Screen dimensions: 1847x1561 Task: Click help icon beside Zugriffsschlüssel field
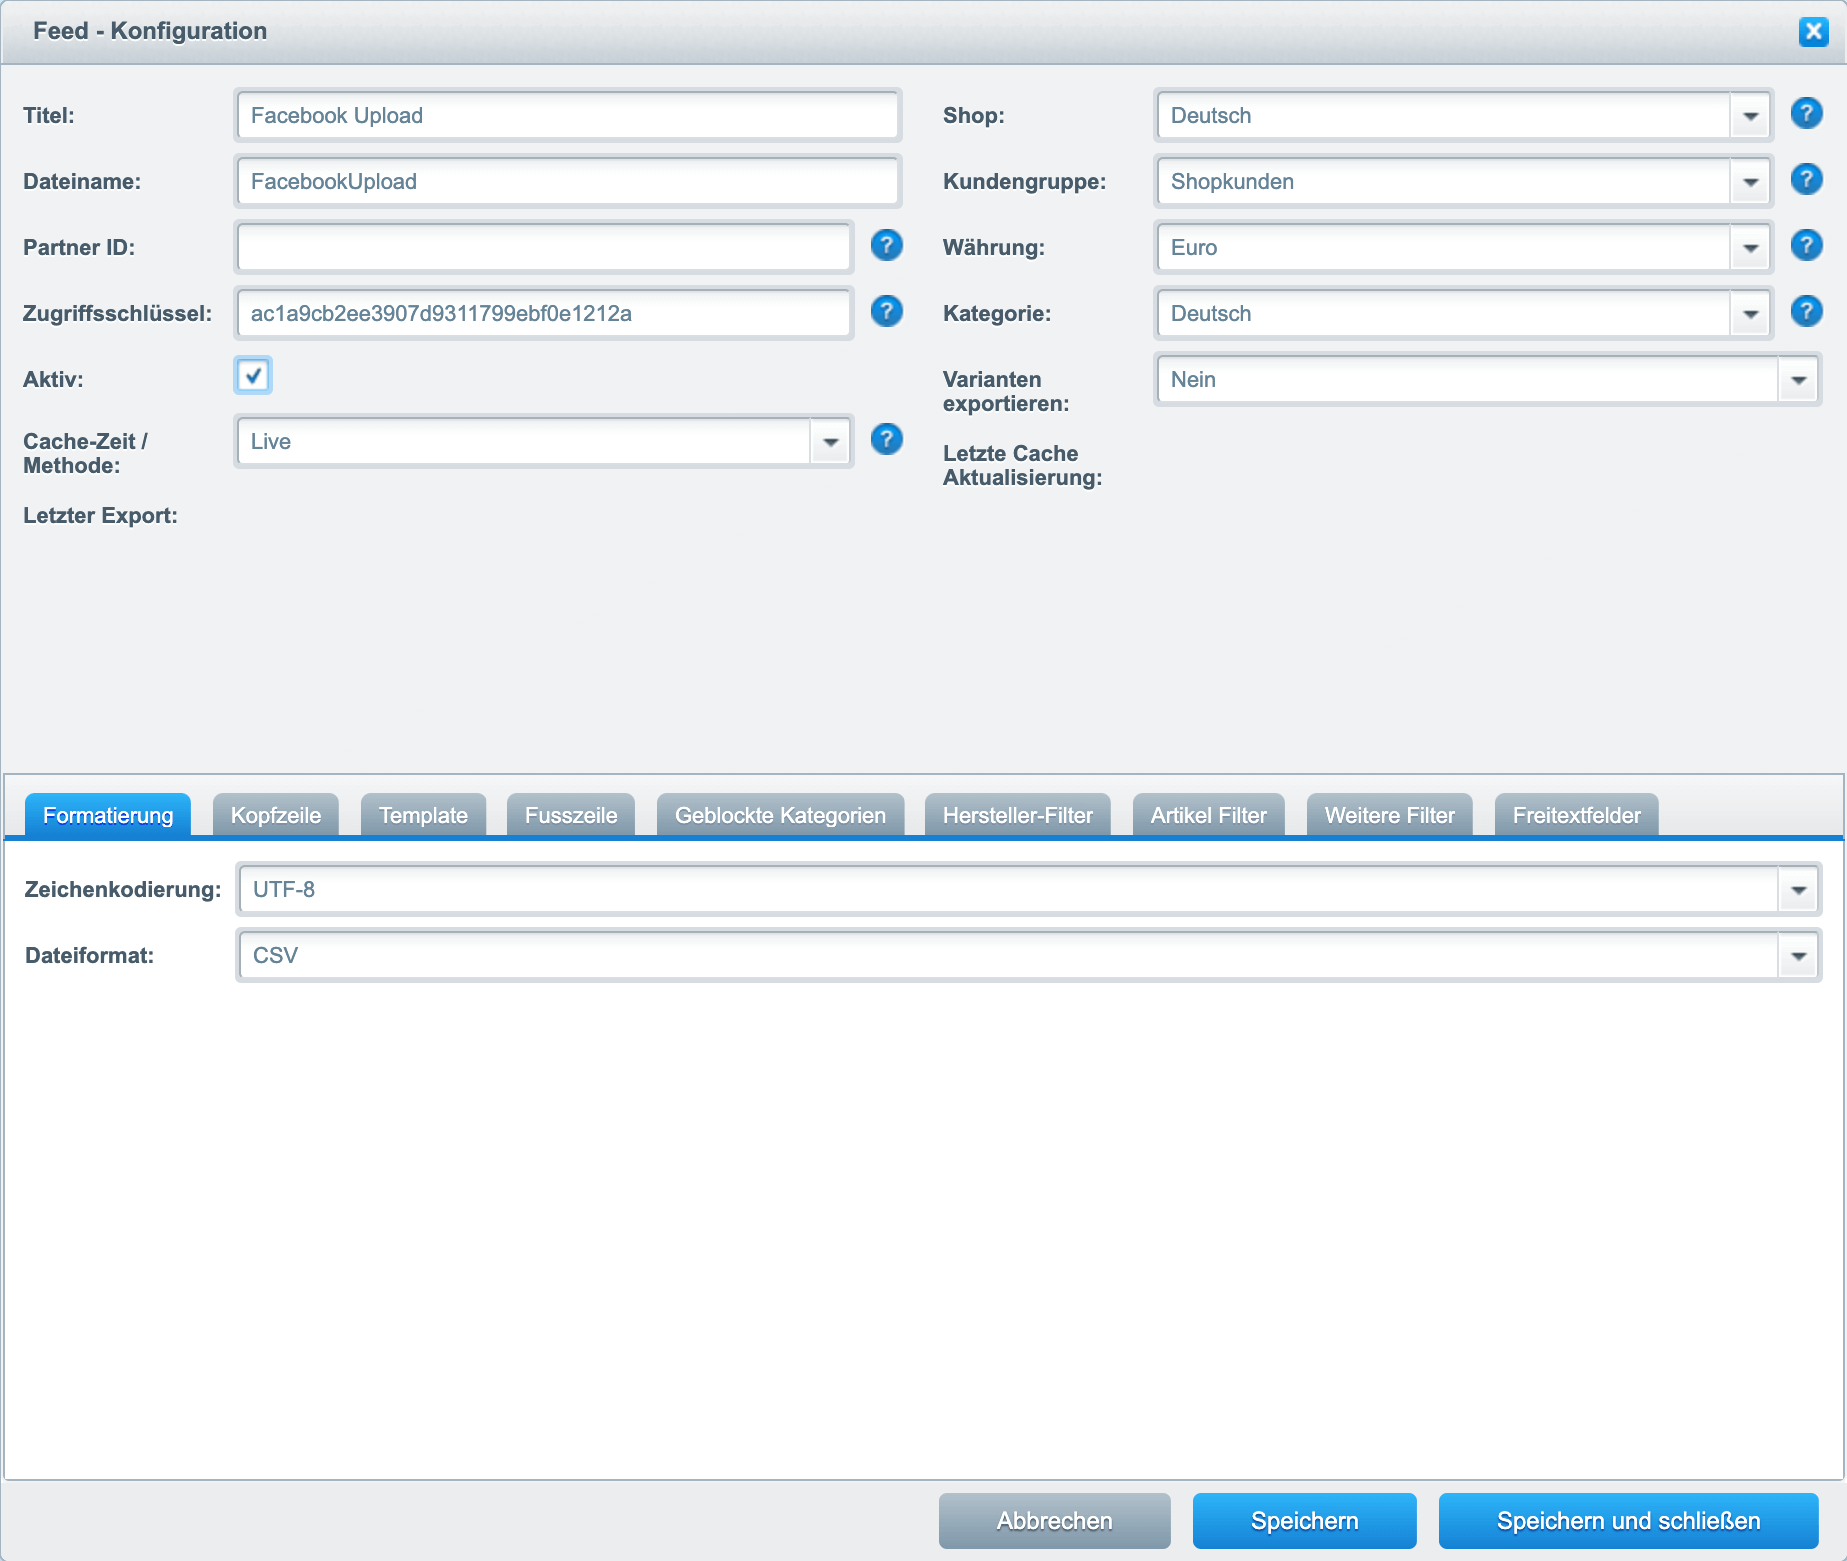coord(886,311)
